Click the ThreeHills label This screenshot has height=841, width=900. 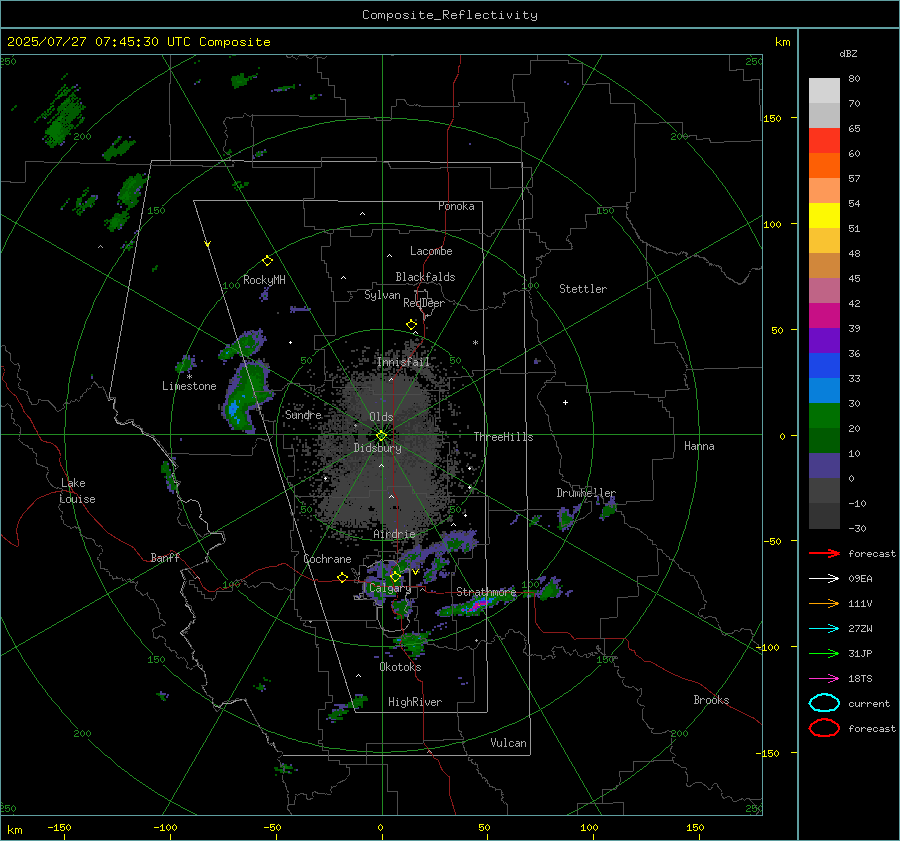[503, 437]
